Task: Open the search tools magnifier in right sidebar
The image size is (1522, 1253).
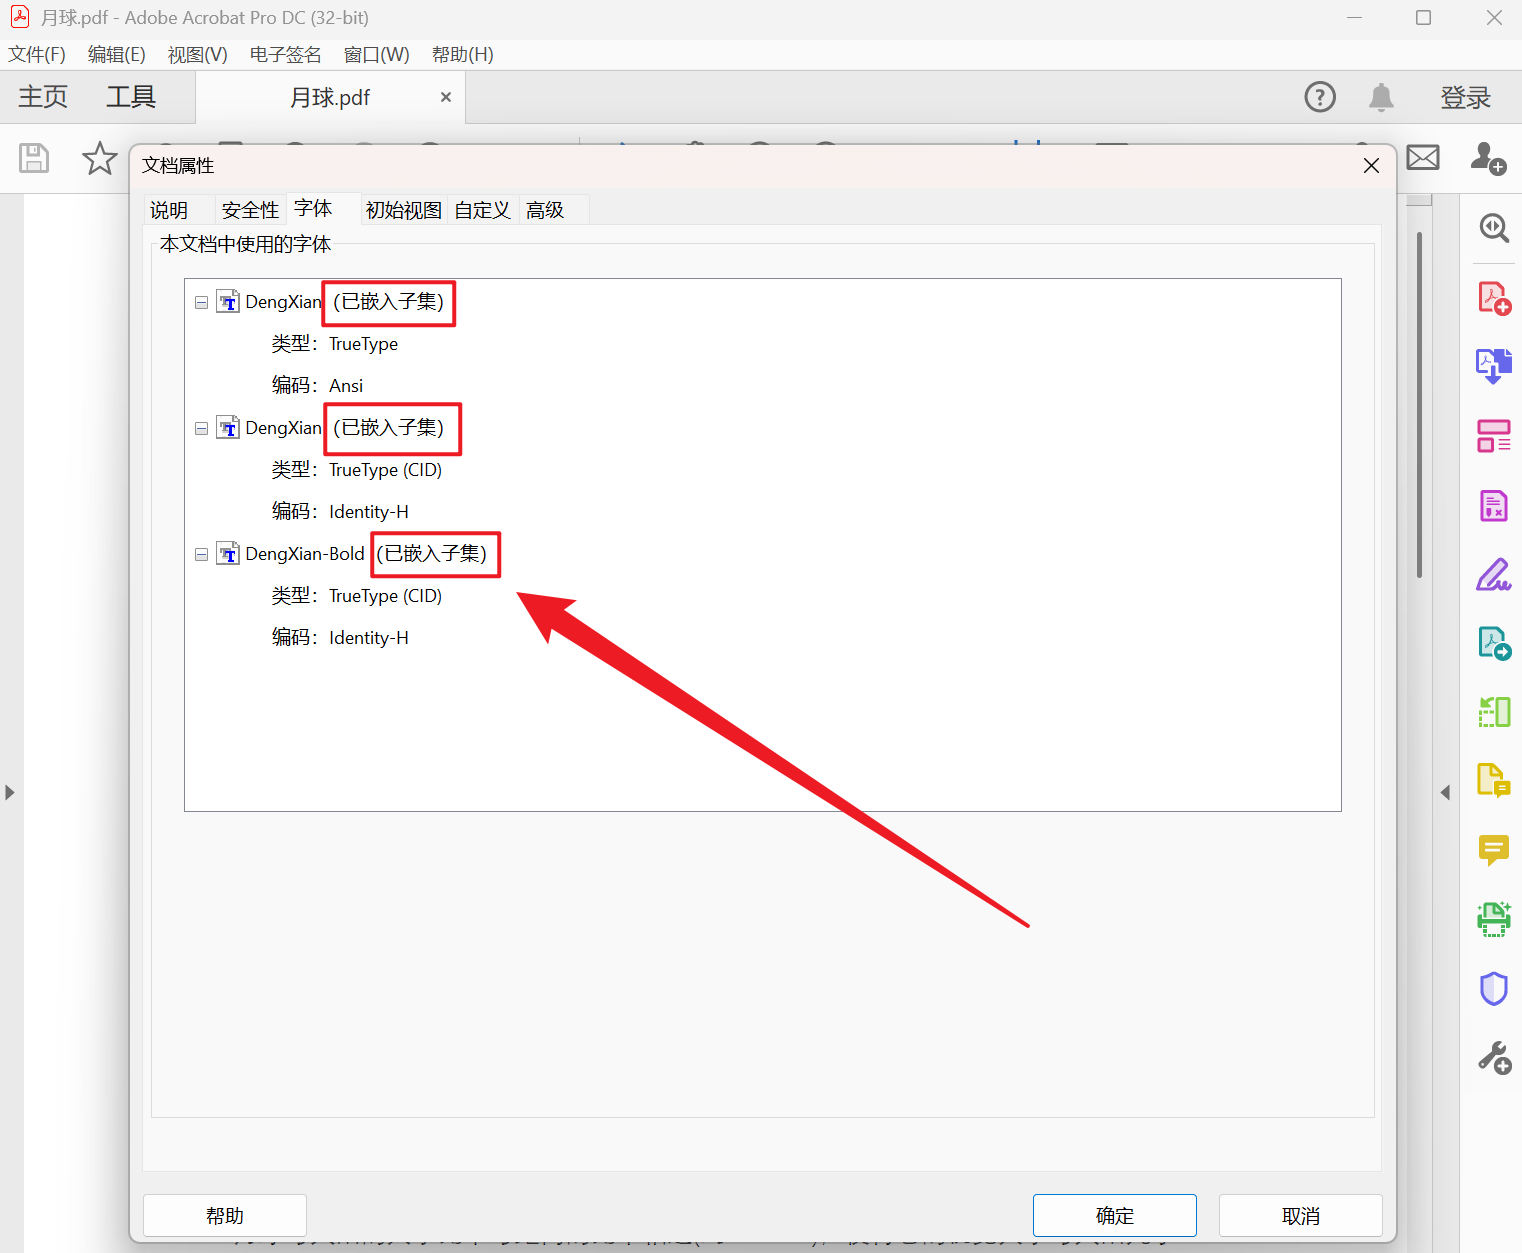Action: click(1494, 228)
